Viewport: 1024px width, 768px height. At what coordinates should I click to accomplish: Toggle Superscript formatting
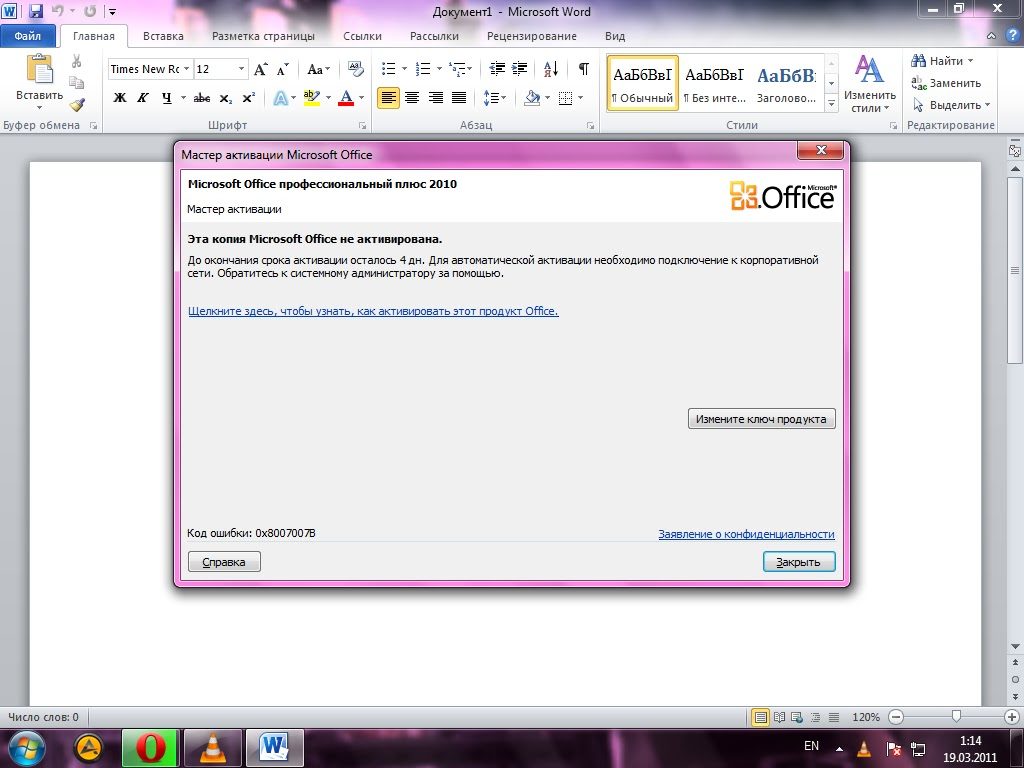click(248, 98)
